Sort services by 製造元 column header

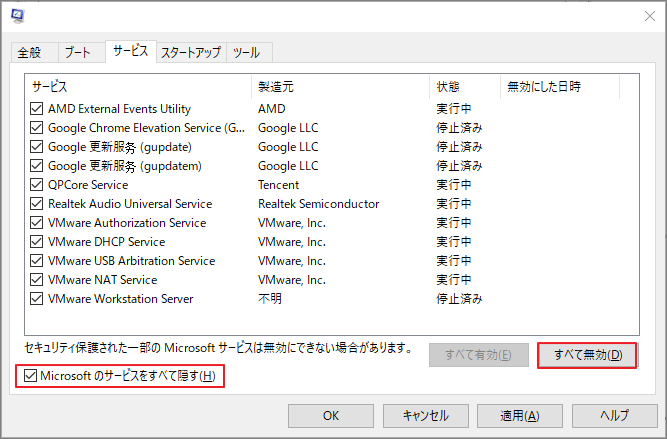340,87
